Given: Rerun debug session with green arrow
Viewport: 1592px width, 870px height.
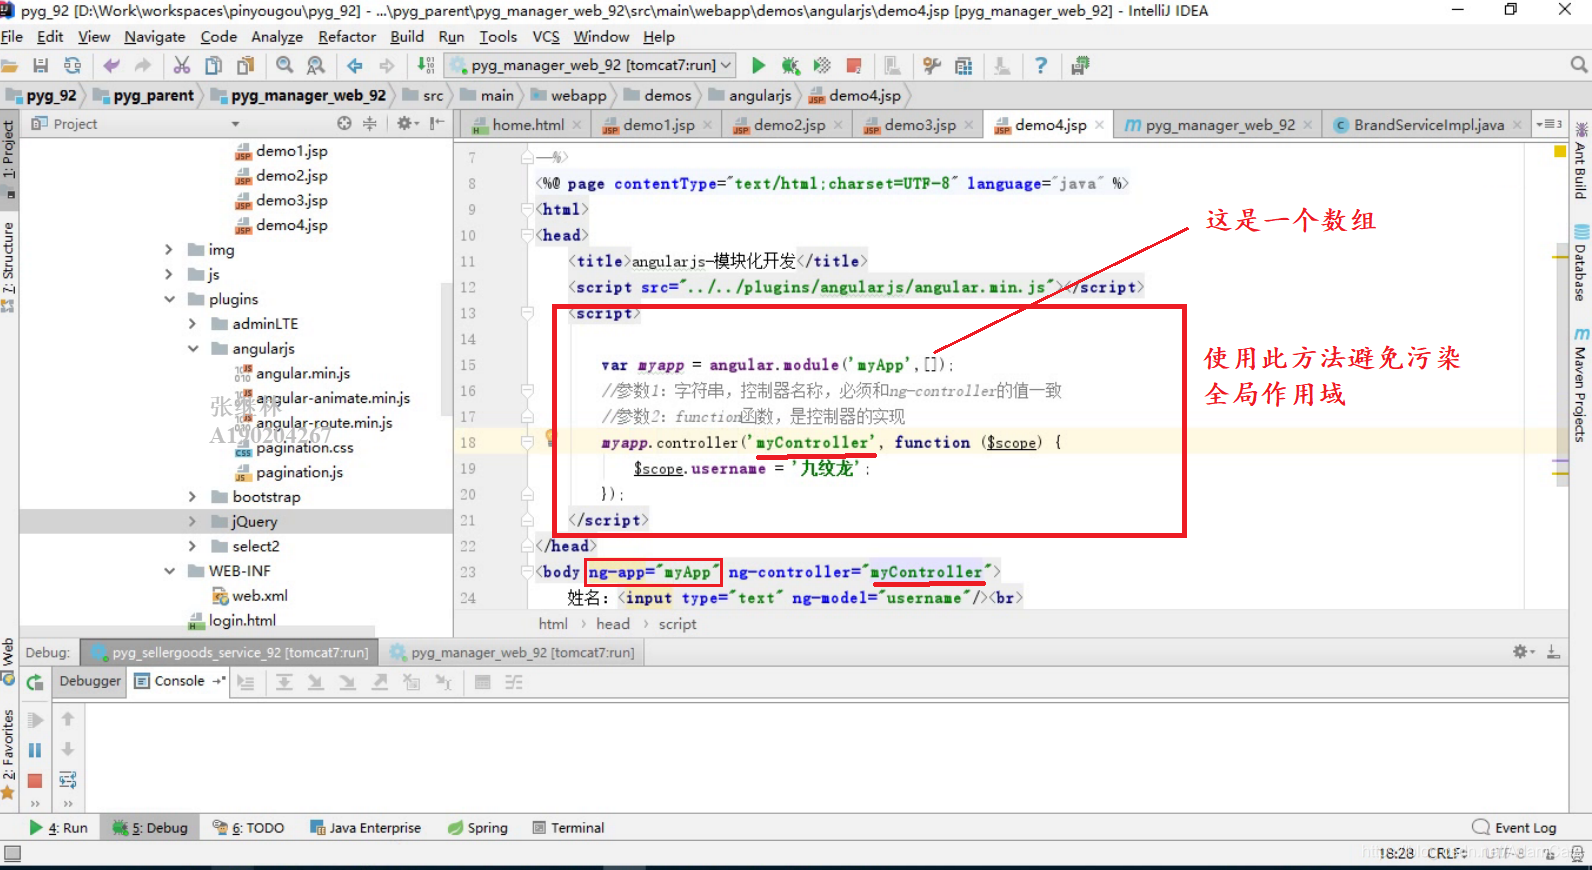Looking at the screenshot, I should coord(35,682).
